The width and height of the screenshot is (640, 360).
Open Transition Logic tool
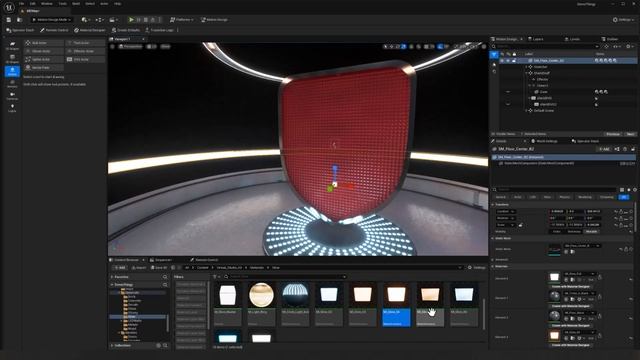point(160,30)
